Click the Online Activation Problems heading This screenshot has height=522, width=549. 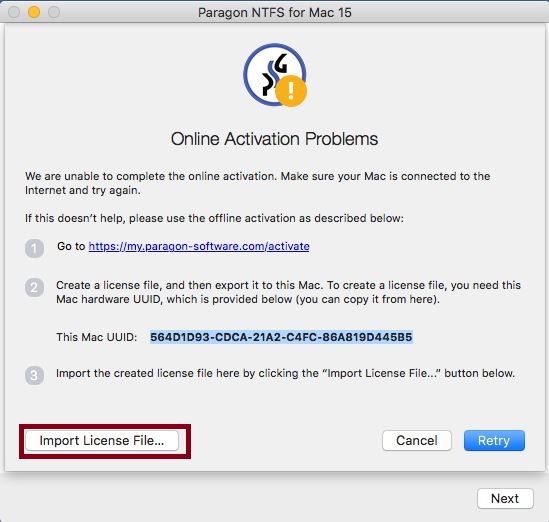coord(274,139)
